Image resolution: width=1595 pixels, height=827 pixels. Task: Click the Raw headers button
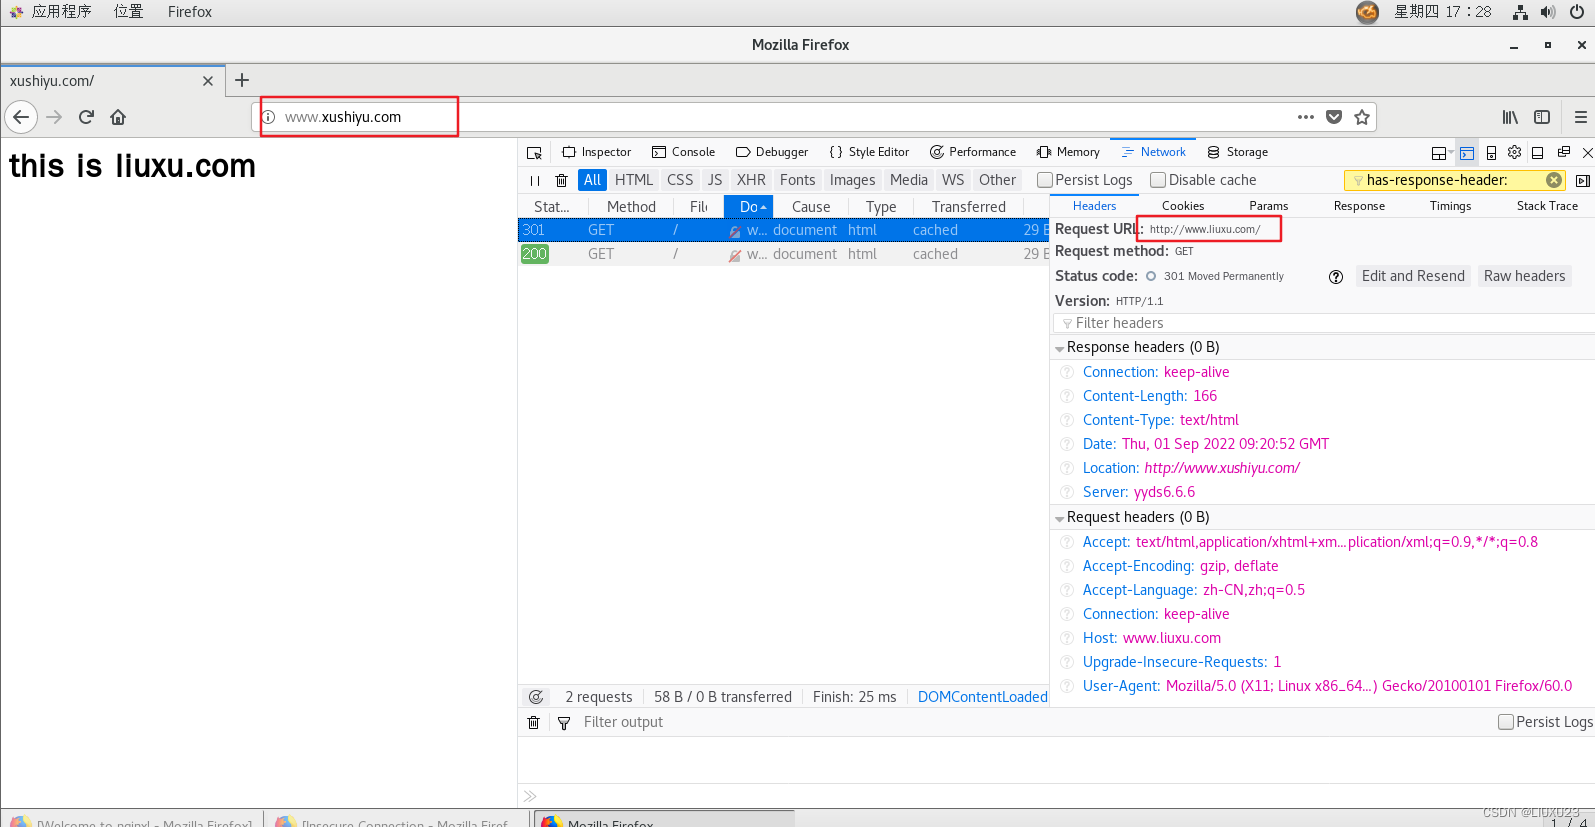coord(1524,276)
